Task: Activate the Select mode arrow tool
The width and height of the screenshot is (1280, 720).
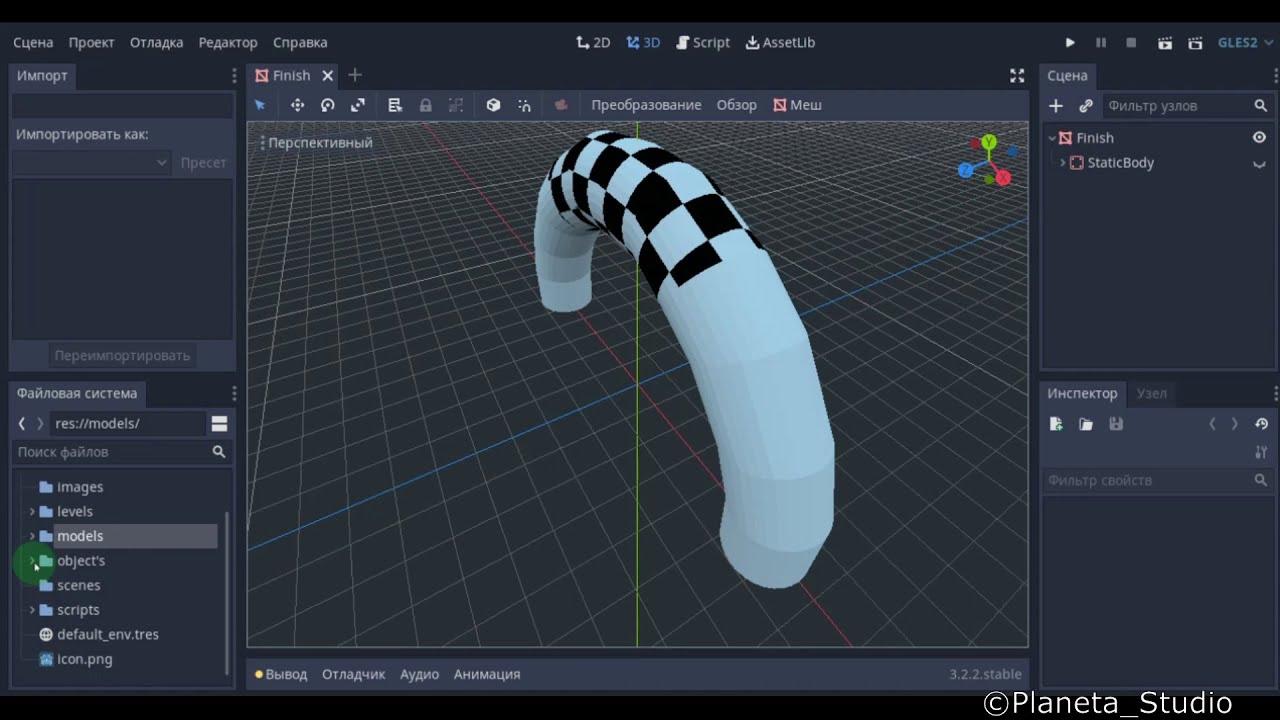Action: [x=260, y=105]
